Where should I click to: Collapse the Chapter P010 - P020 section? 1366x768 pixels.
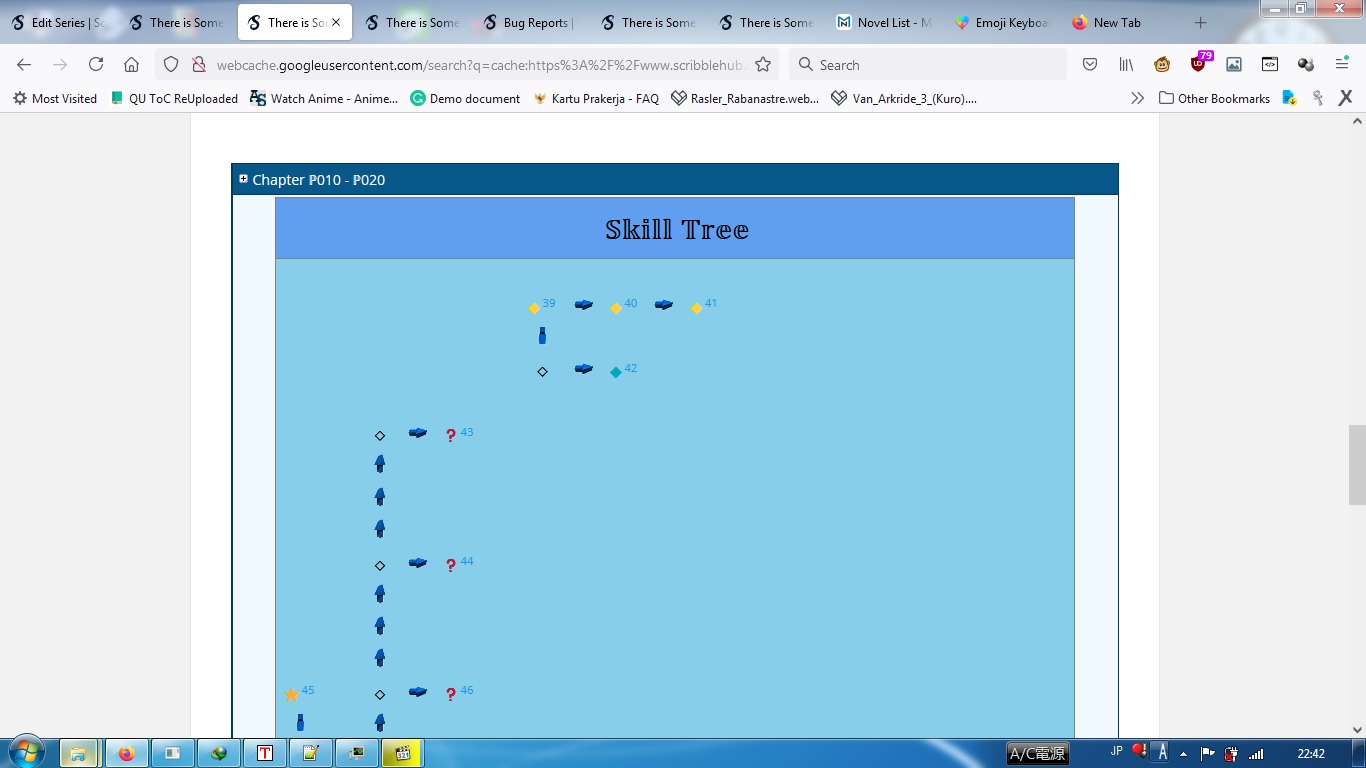tap(243, 180)
